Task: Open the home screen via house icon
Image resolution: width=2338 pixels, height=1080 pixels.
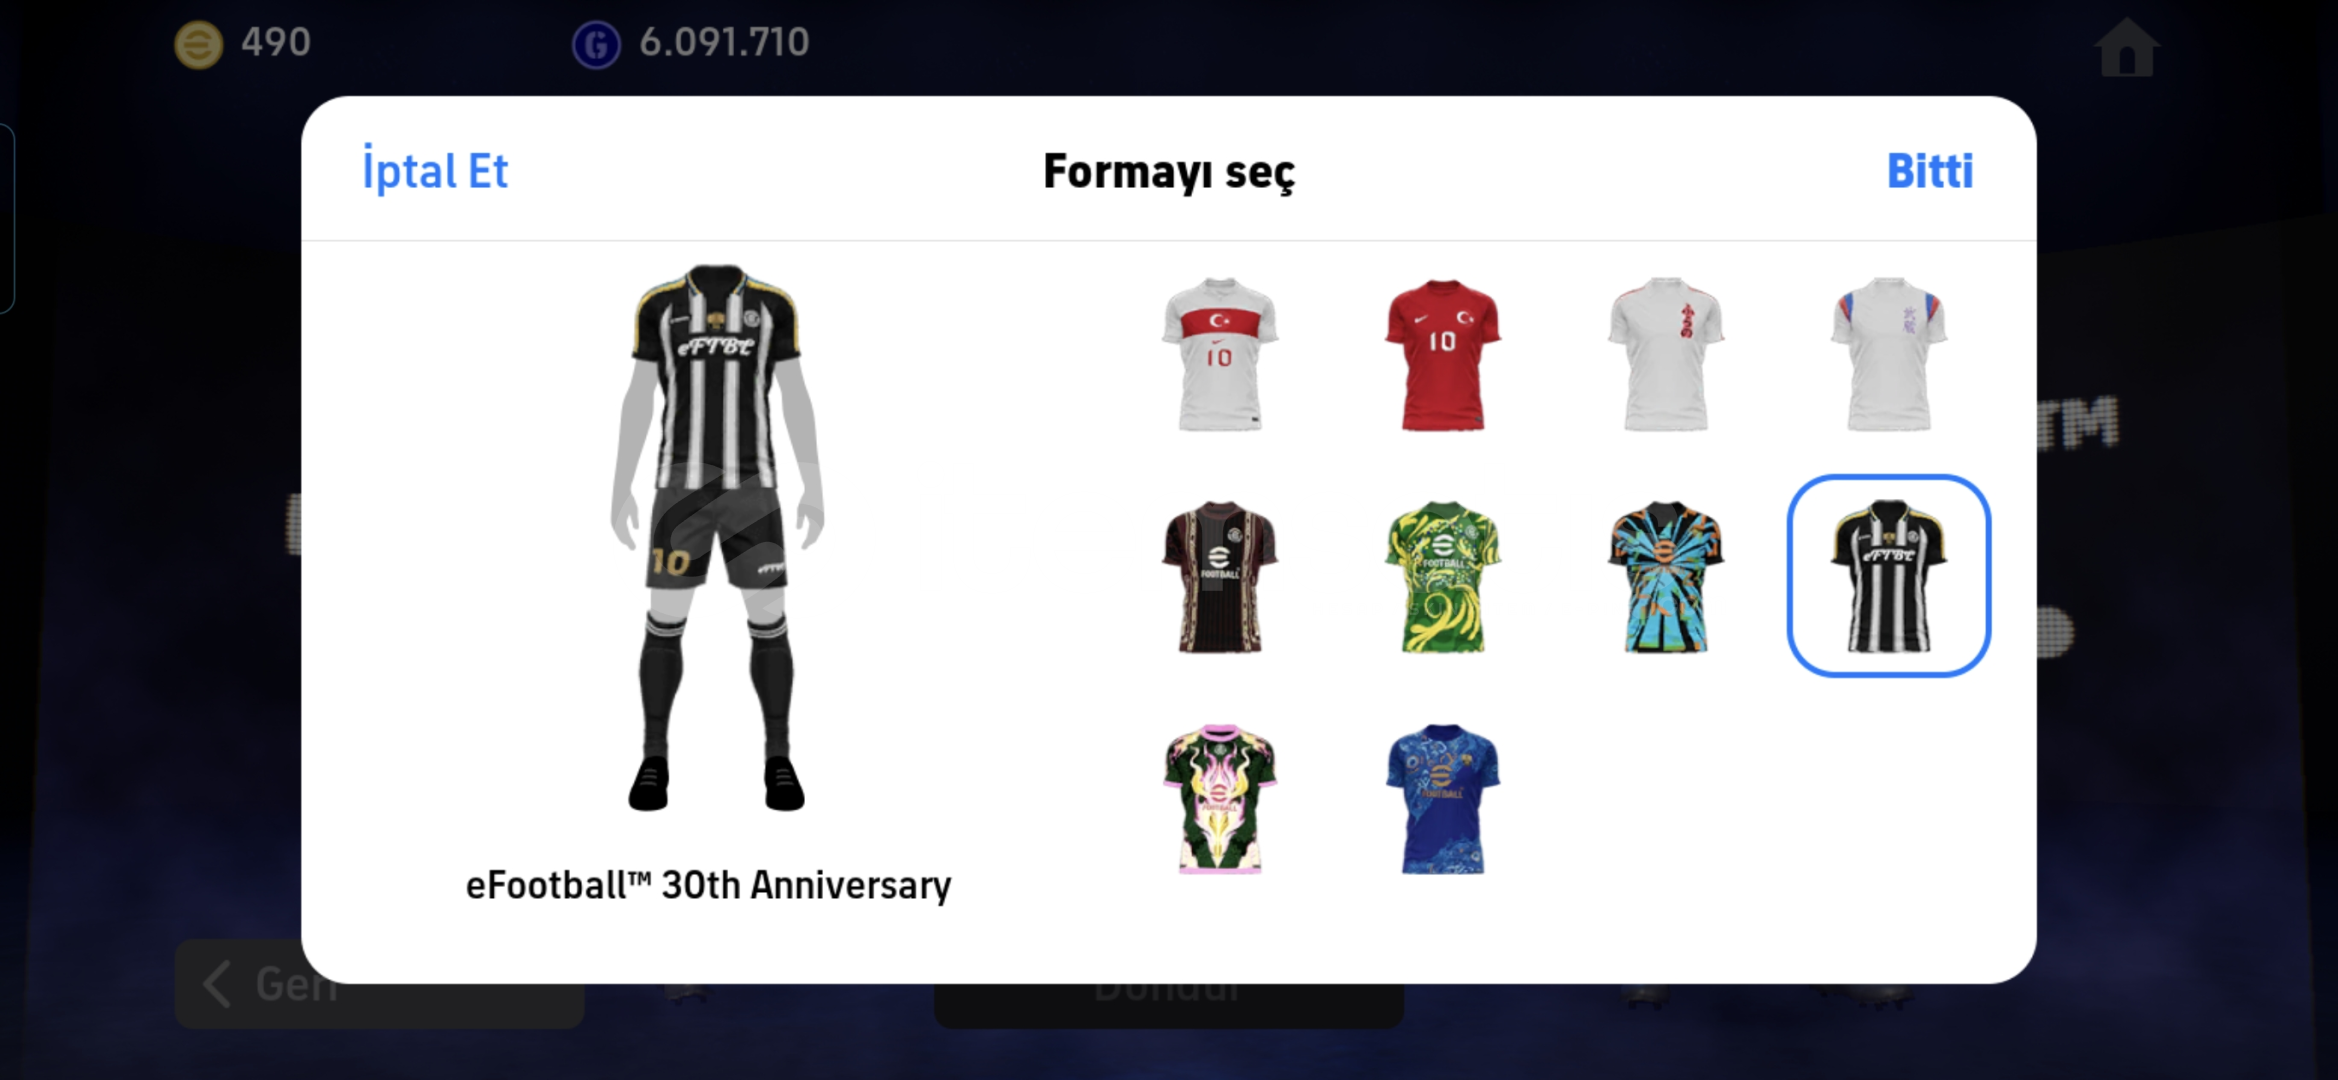Action: pos(2126,46)
